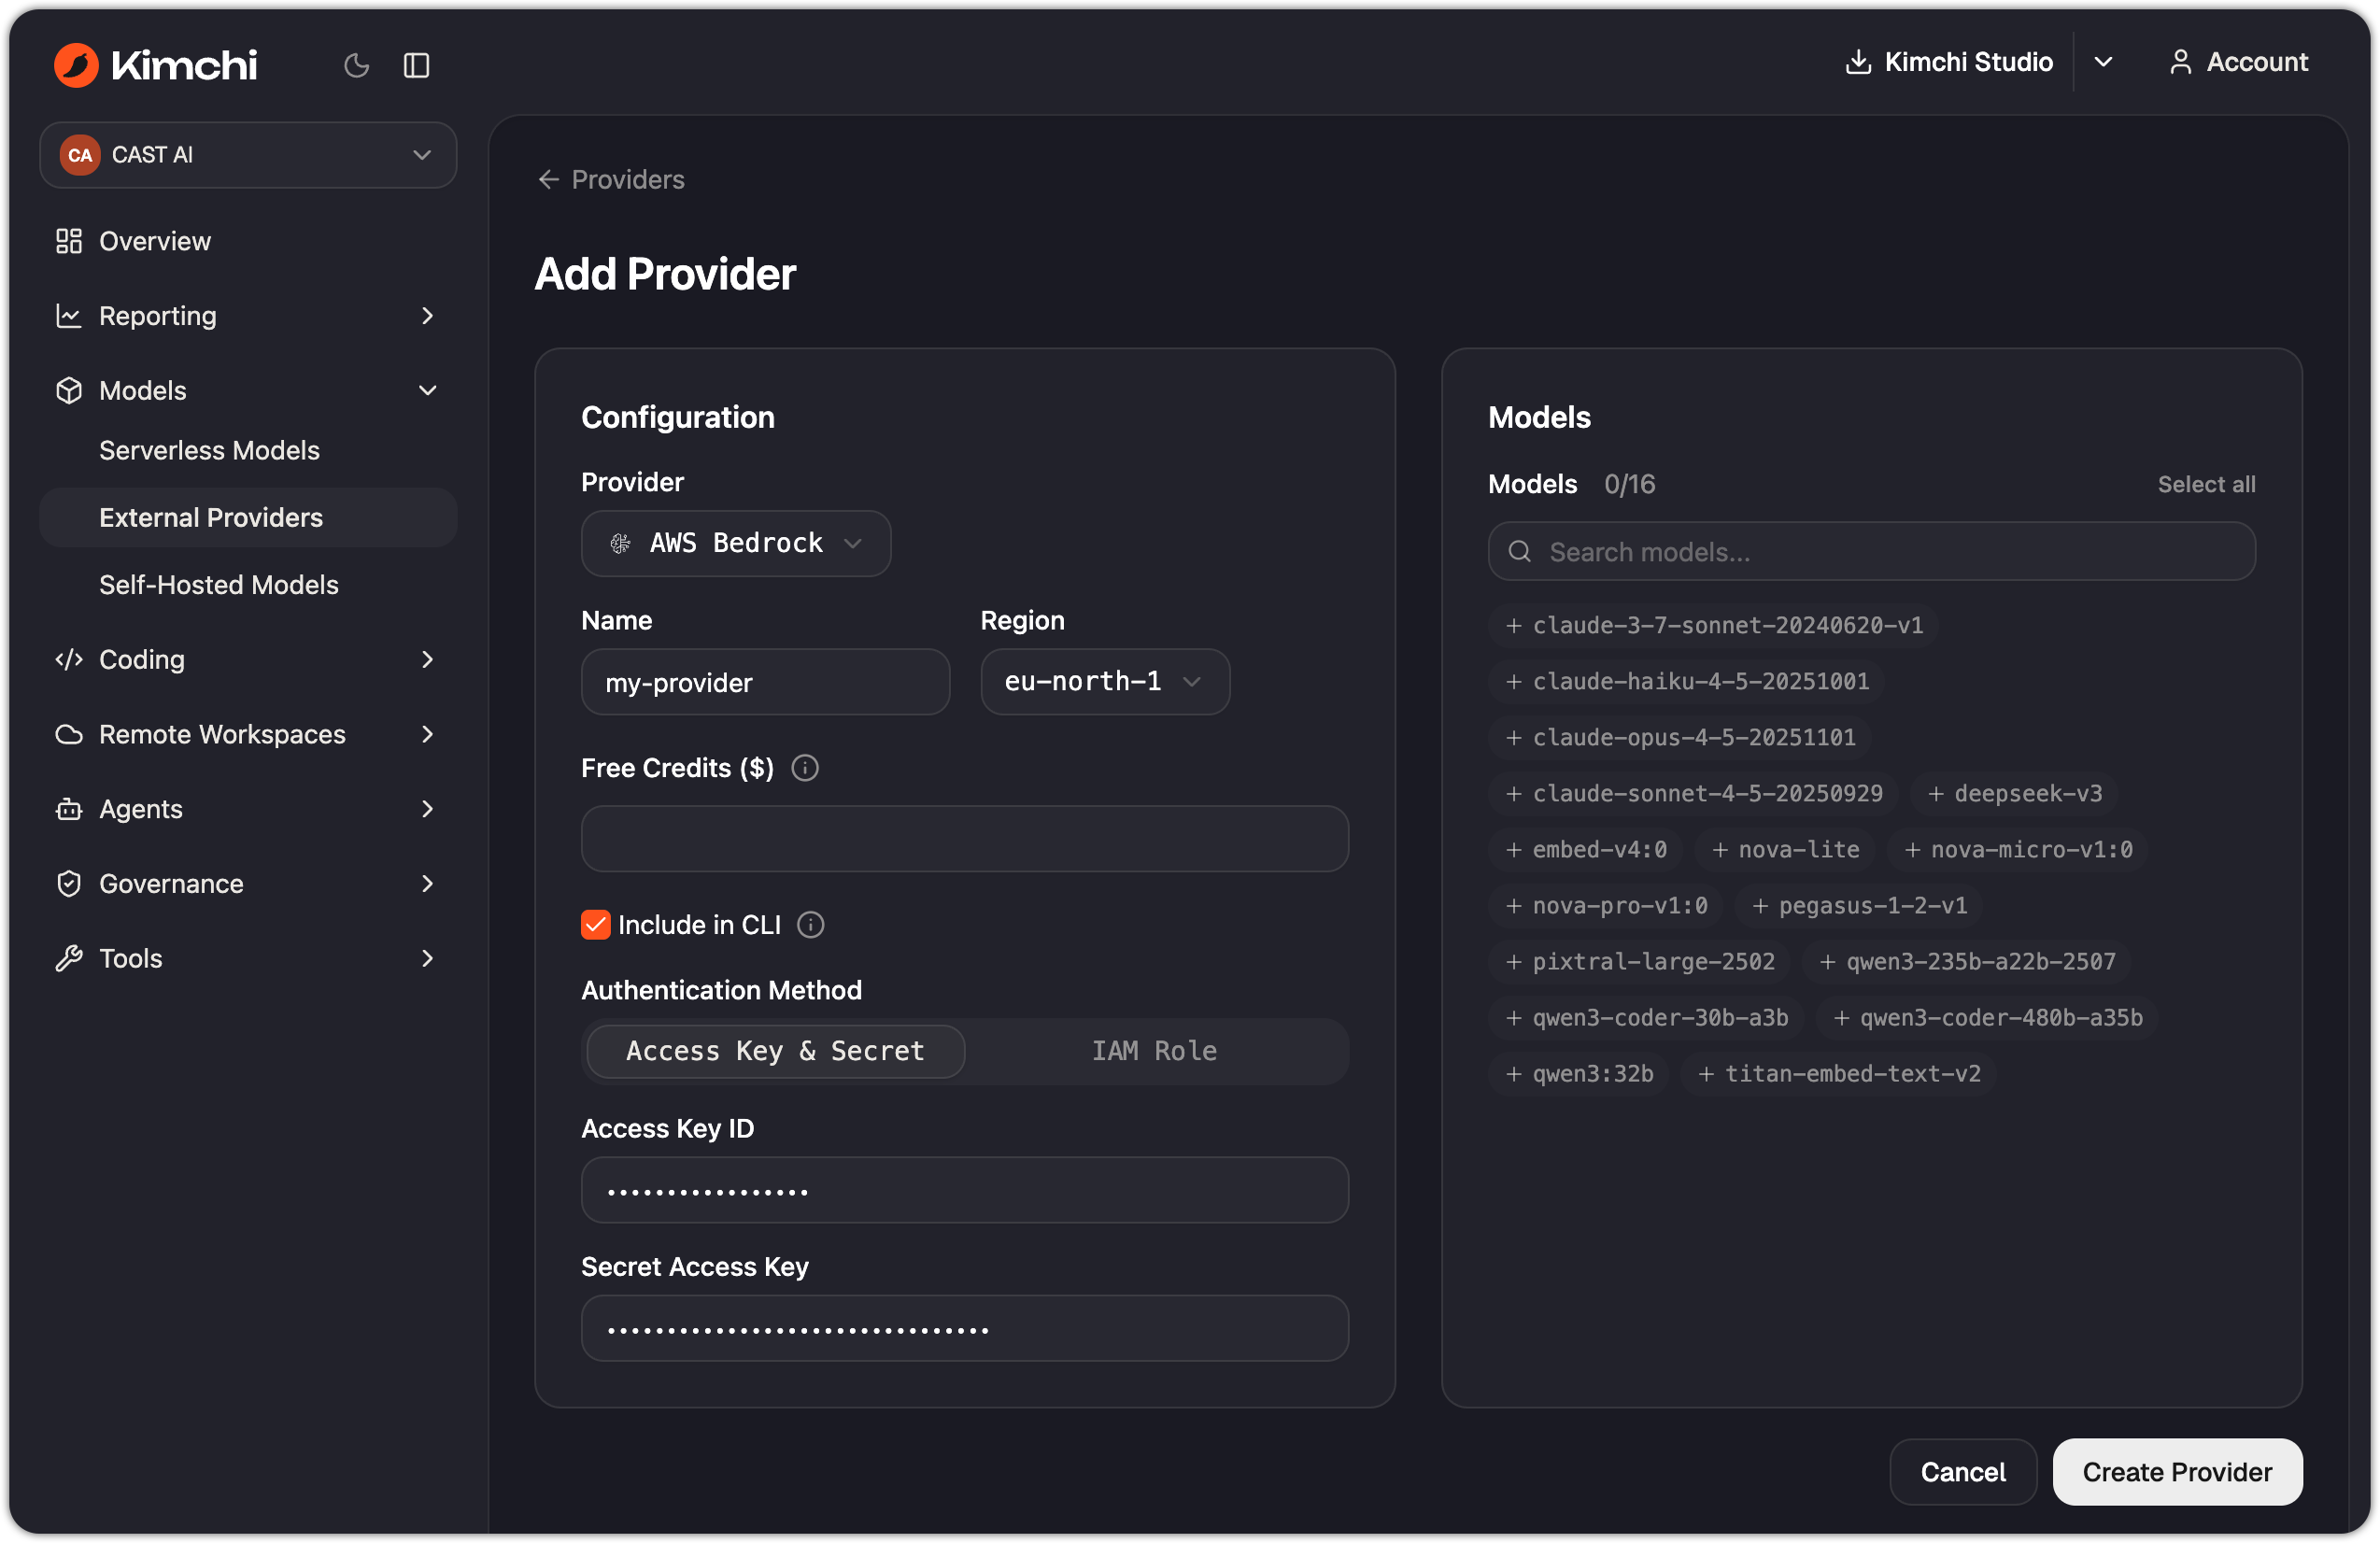
Task: Click the Overview grid icon
Action: pos(69,241)
